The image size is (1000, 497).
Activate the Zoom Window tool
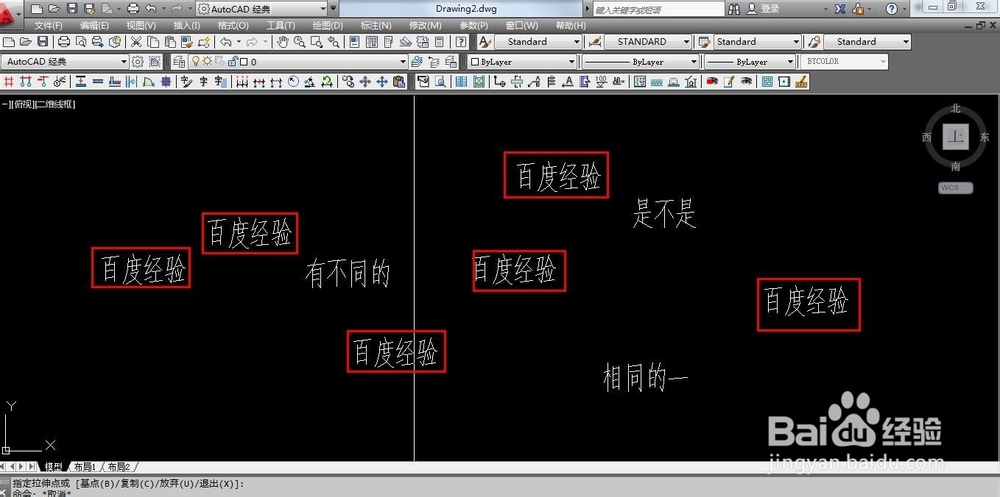pyautogui.click(x=316, y=42)
